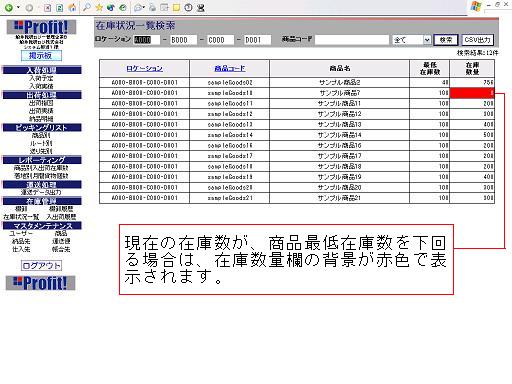Open the mail icon dropdown arrow

(144, 8)
